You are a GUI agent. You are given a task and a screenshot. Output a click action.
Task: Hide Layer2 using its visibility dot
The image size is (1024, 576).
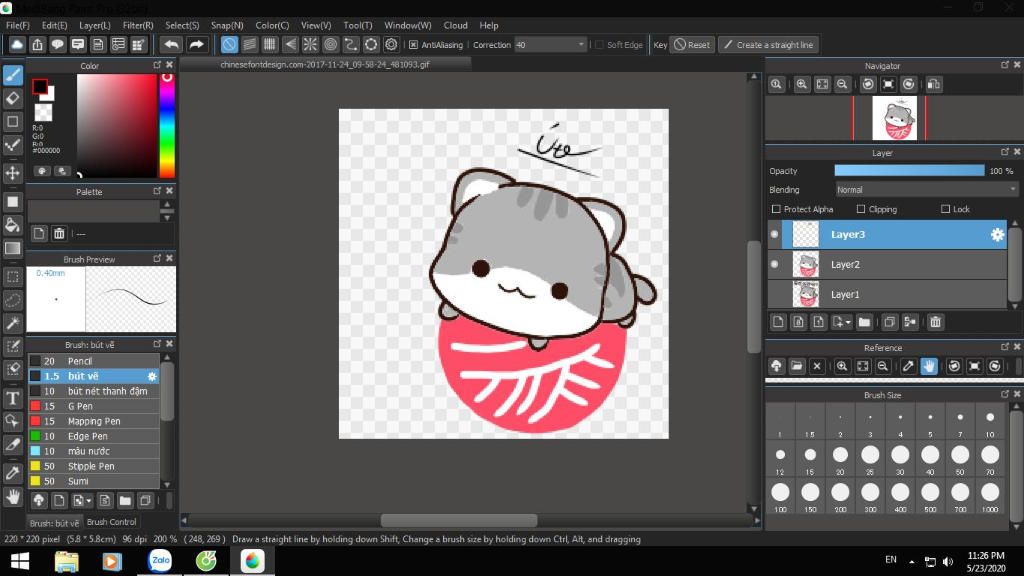(774, 264)
